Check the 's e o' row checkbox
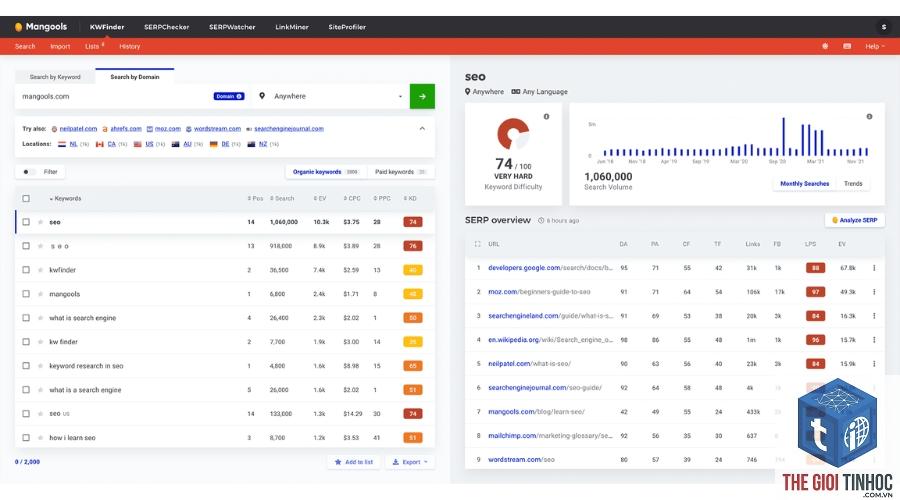900x500 pixels. coord(26,246)
